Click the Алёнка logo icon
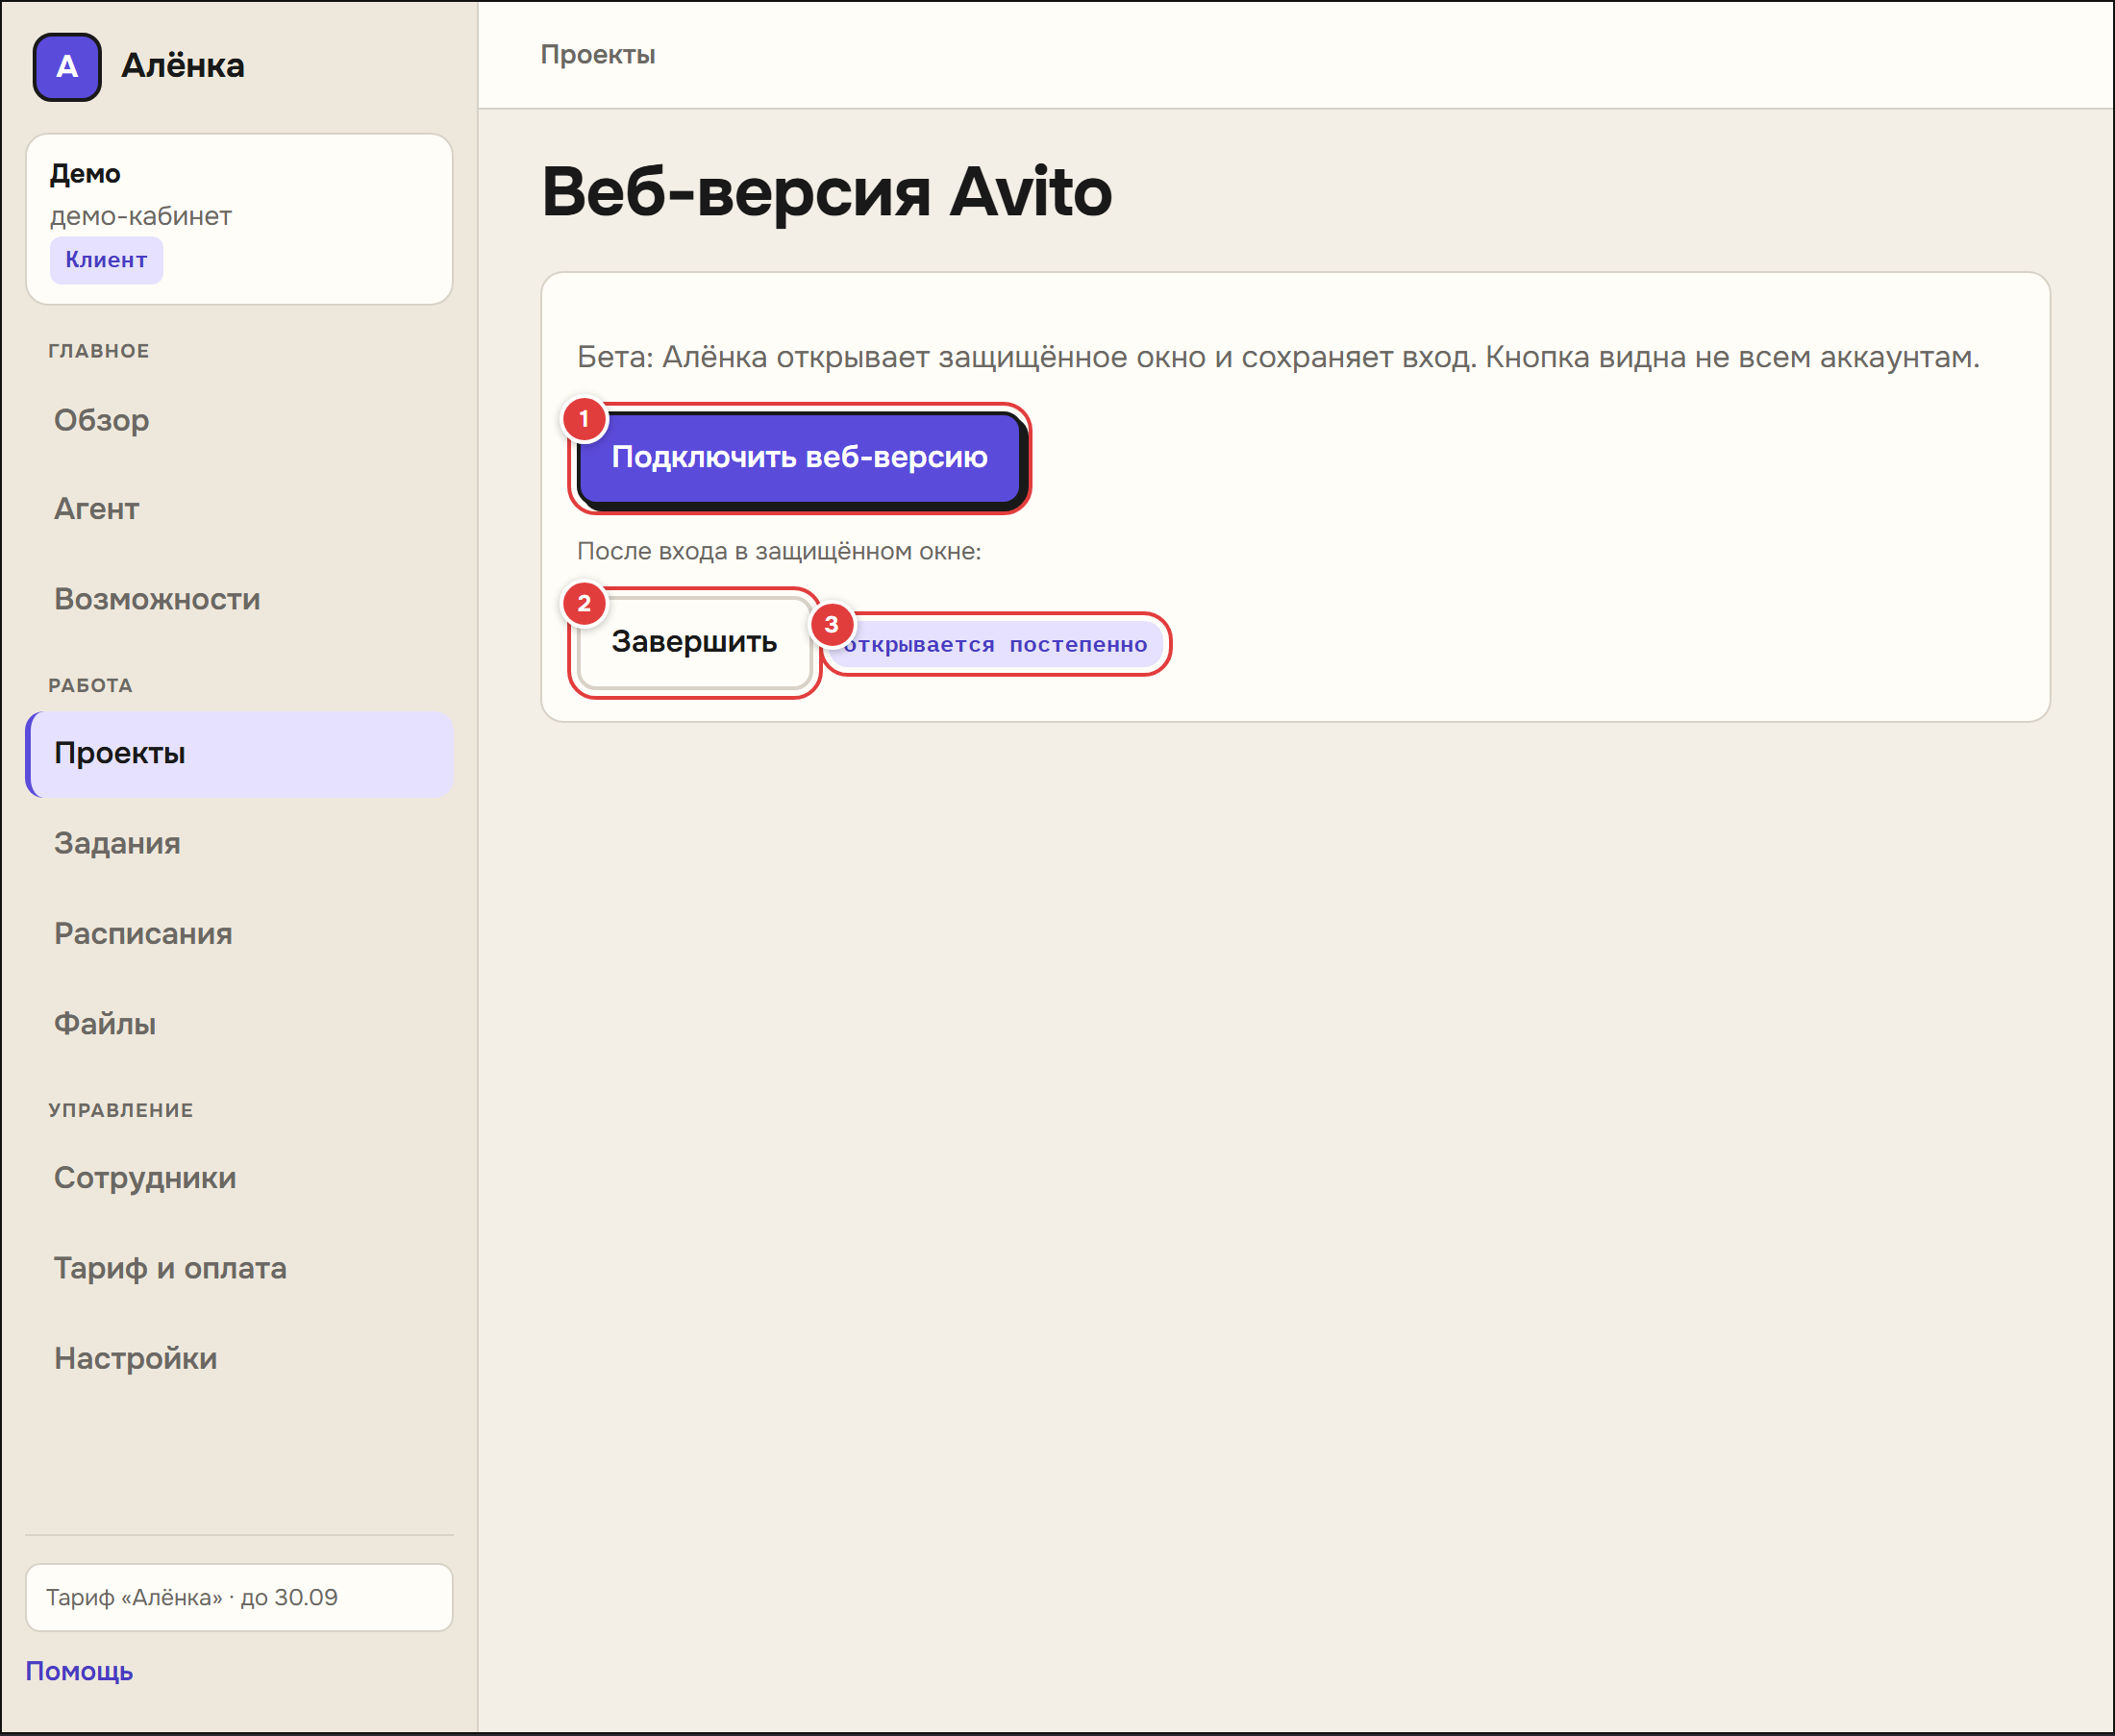This screenshot has width=2115, height=1736. click(x=67, y=67)
